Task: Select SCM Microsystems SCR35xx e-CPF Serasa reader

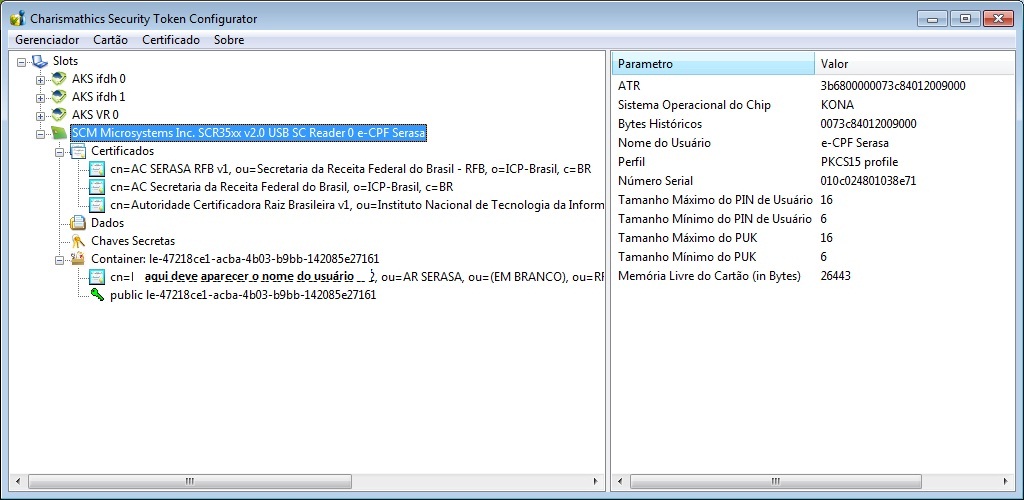Action: click(x=248, y=133)
